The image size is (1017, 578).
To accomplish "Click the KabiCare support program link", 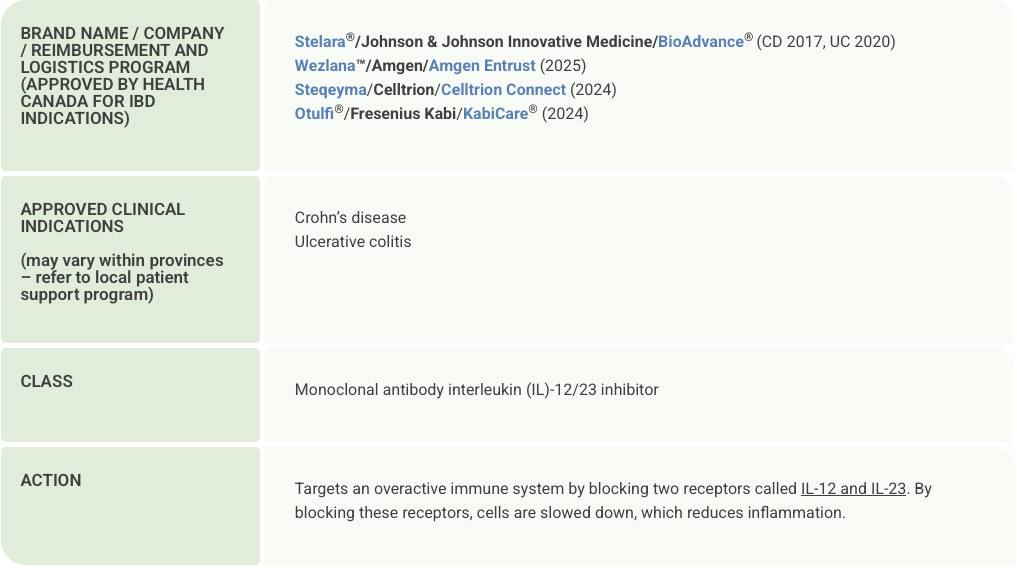I will pyautogui.click(x=495, y=114).
